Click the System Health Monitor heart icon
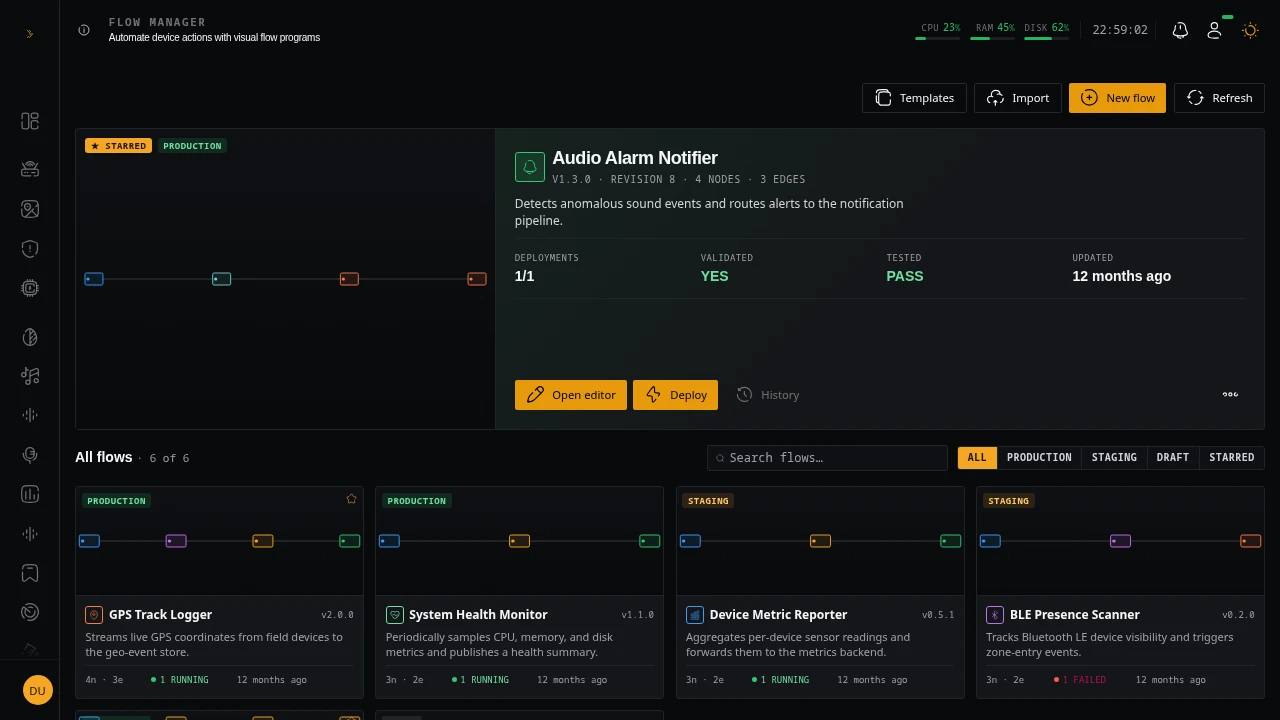The image size is (1280, 720). point(394,615)
